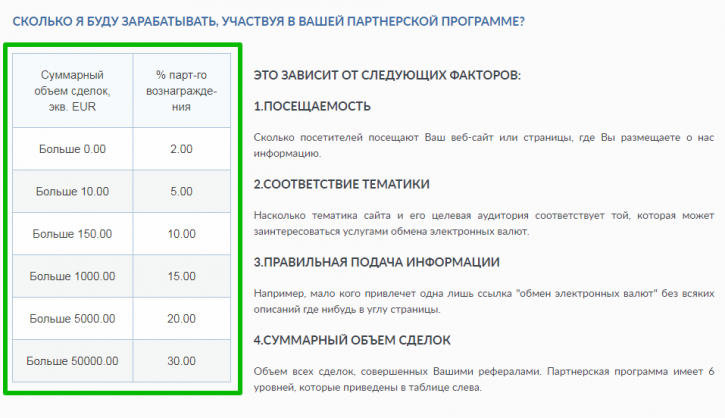Click the paragraph starting 'Сколько посетителей посещают'
The image size is (725, 418).
484,145
